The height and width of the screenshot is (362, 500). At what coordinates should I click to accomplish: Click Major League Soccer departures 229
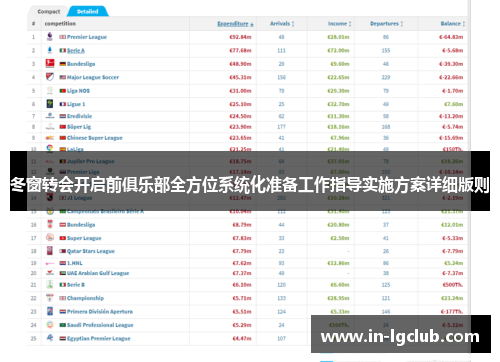(x=386, y=77)
